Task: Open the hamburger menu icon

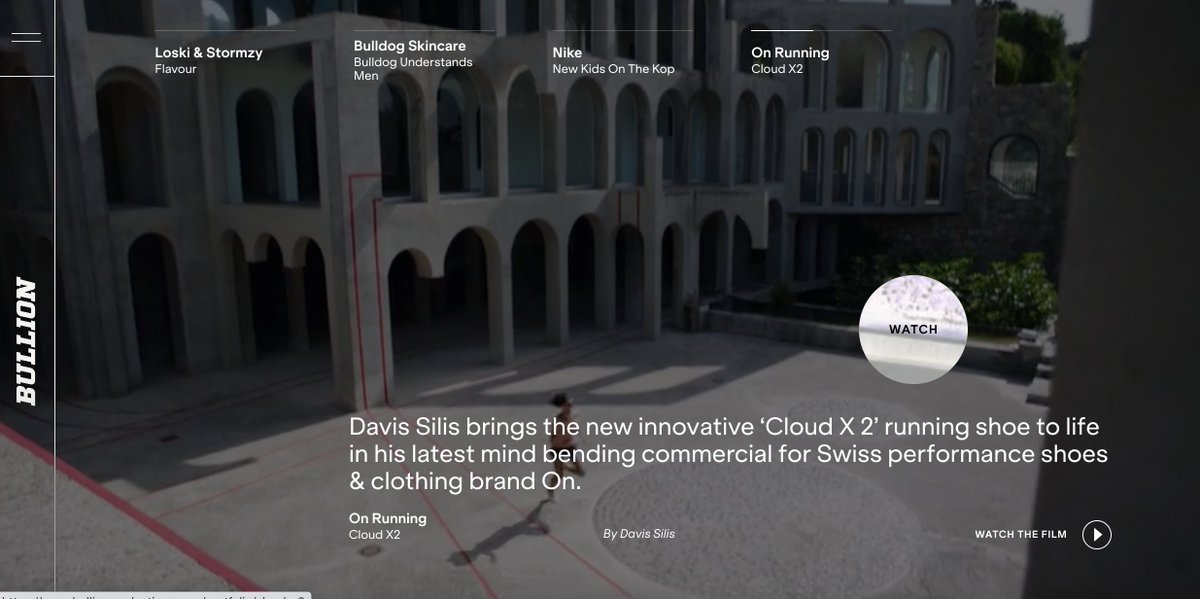Action: point(26,38)
